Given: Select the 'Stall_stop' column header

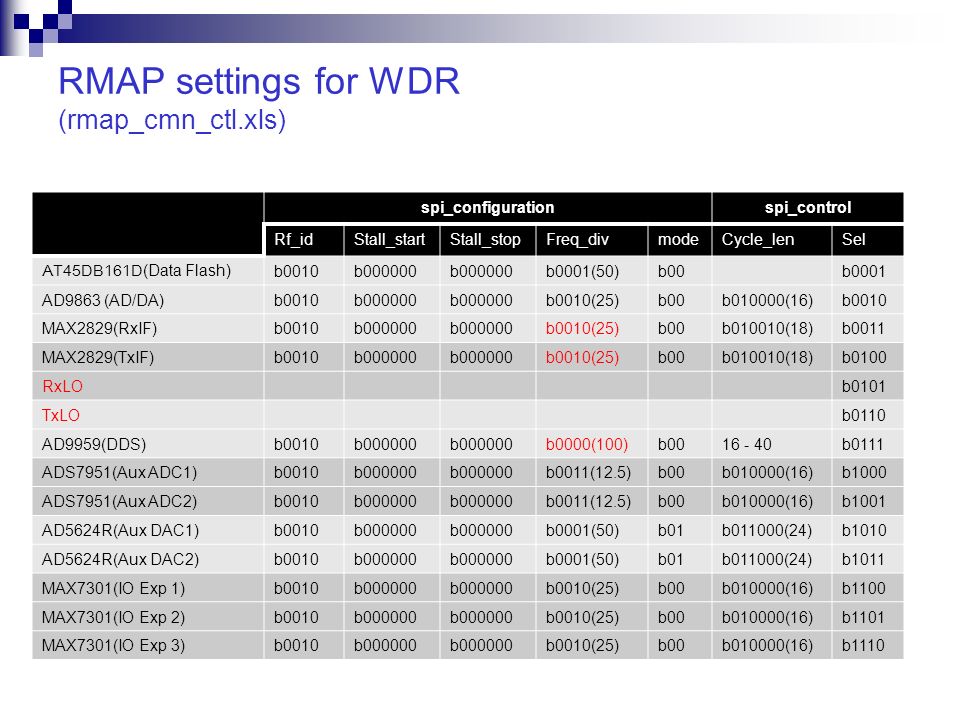Looking at the screenshot, I should click(x=485, y=239).
